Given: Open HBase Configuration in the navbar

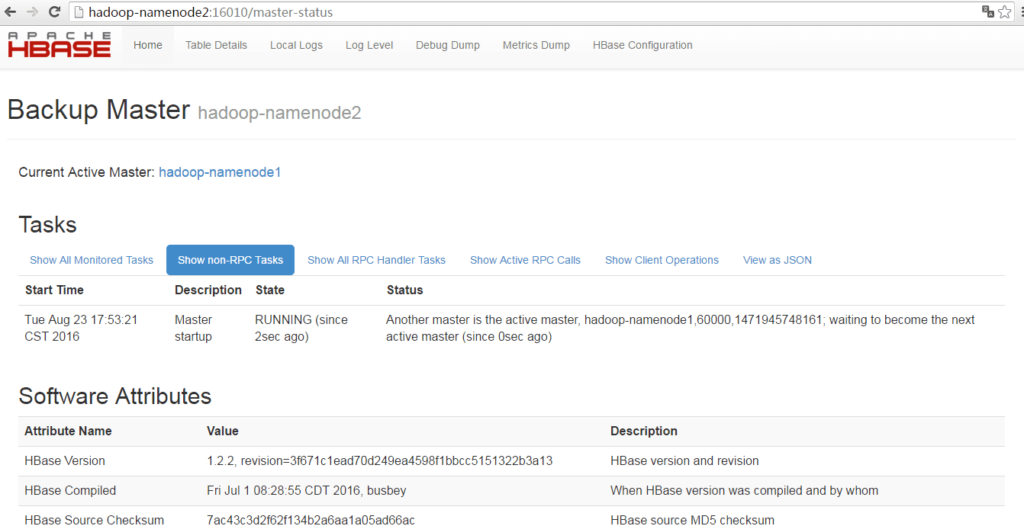Looking at the screenshot, I should tap(642, 45).
